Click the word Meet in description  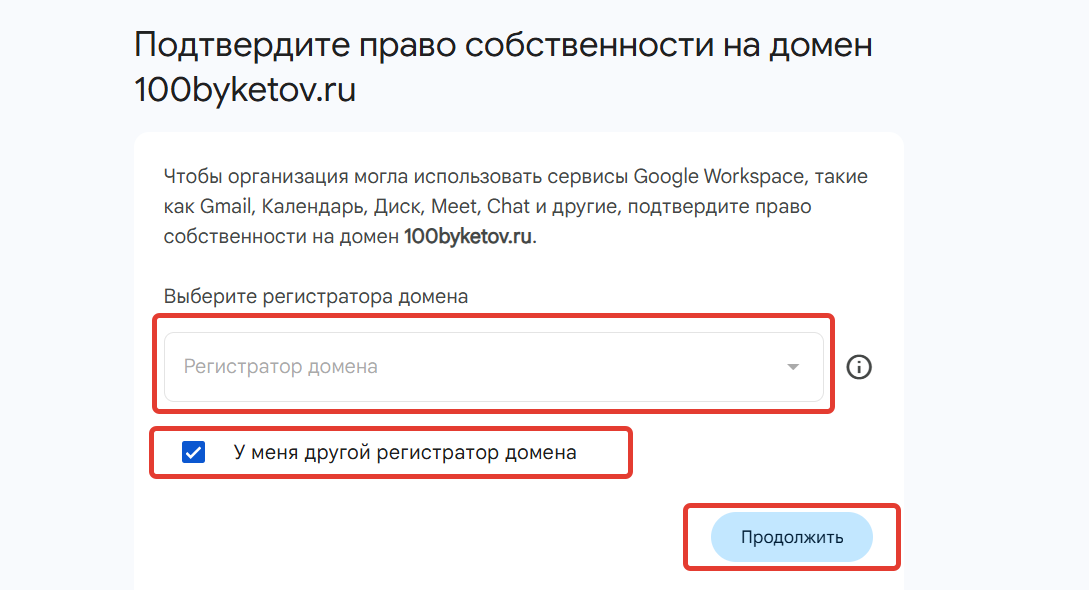point(454,207)
